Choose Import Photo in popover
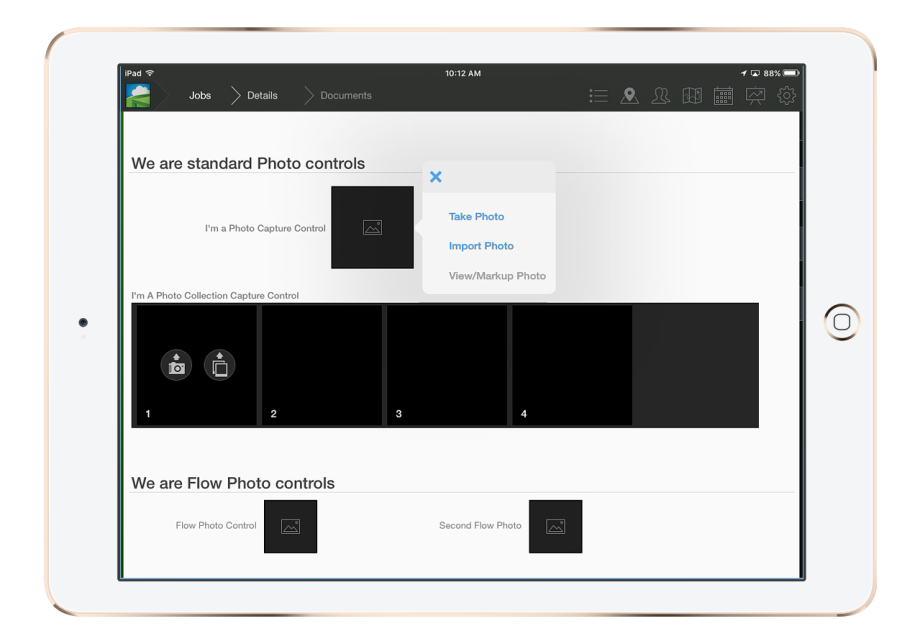The image size is (920, 644). [x=481, y=246]
